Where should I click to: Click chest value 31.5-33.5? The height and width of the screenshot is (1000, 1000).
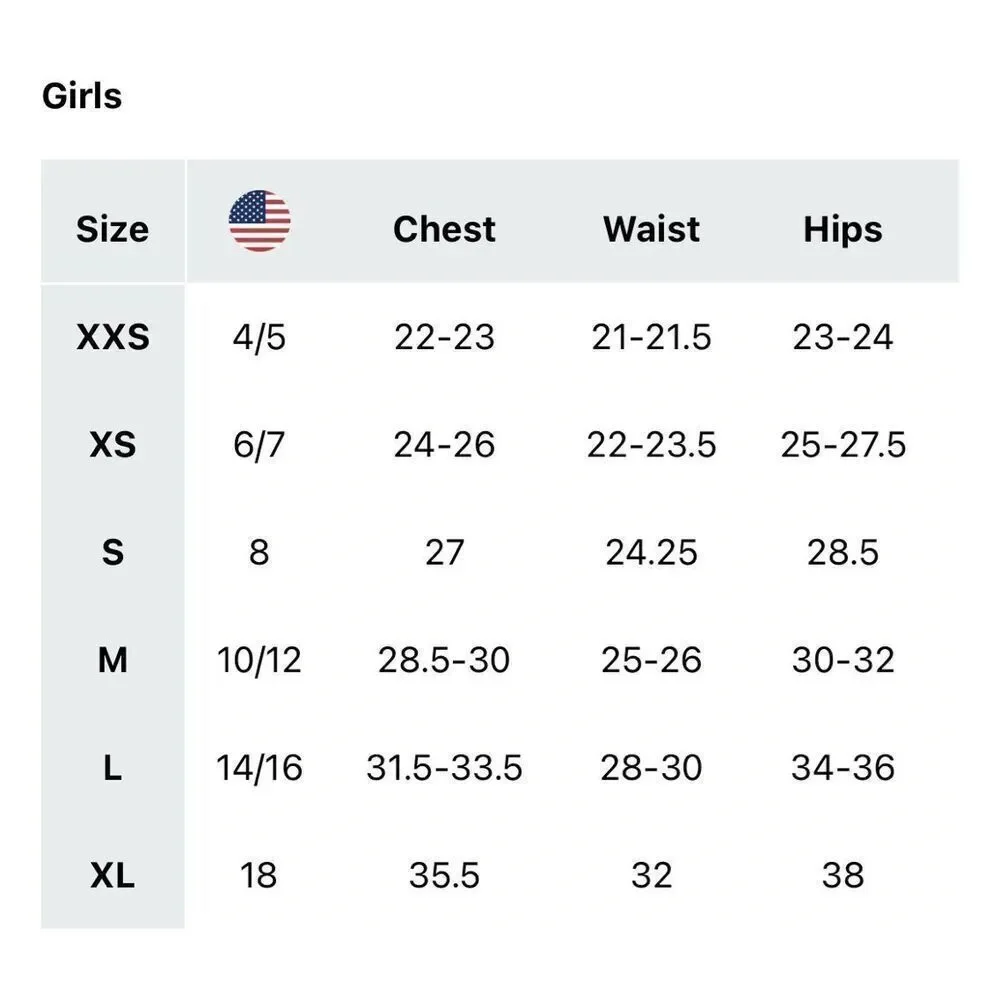(444, 767)
